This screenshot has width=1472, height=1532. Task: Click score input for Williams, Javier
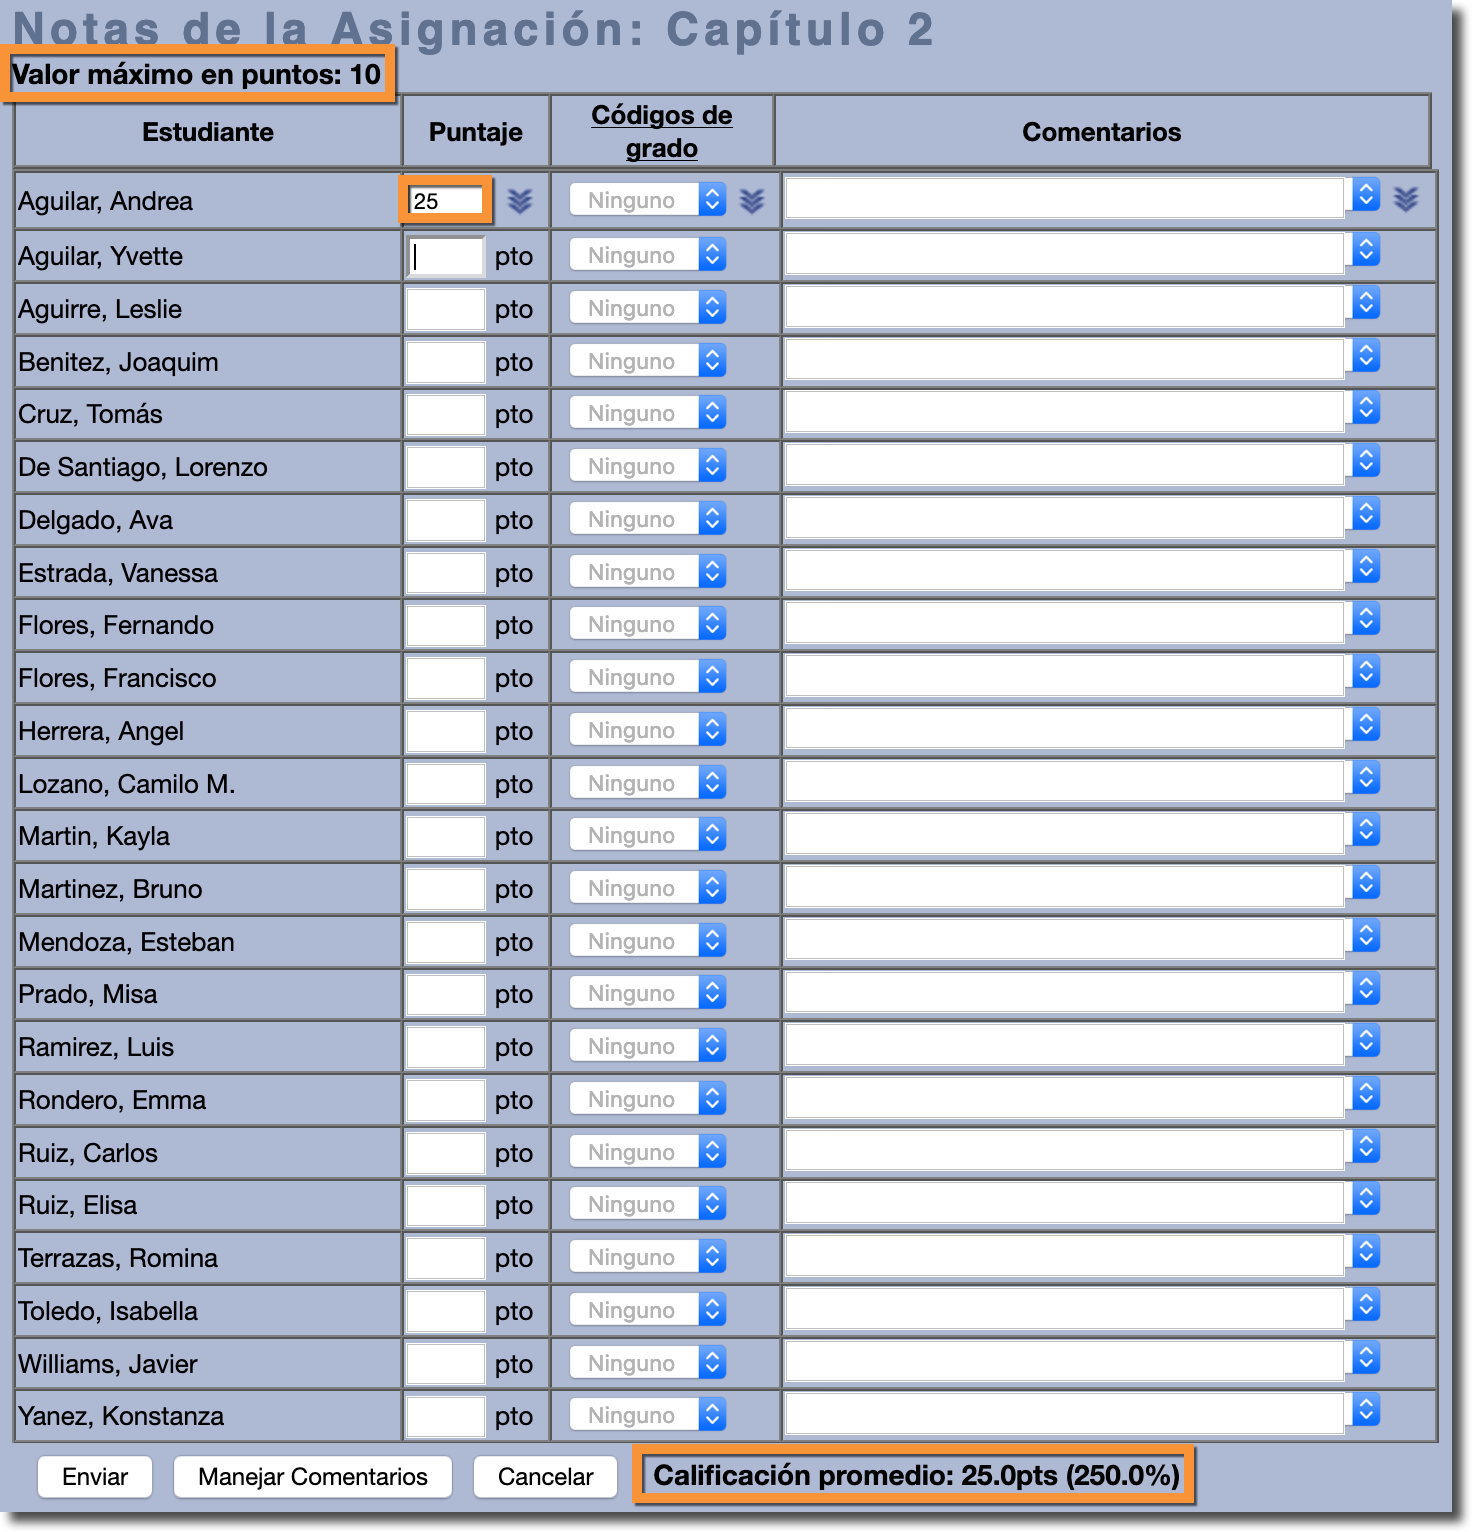coord(446,1364)
